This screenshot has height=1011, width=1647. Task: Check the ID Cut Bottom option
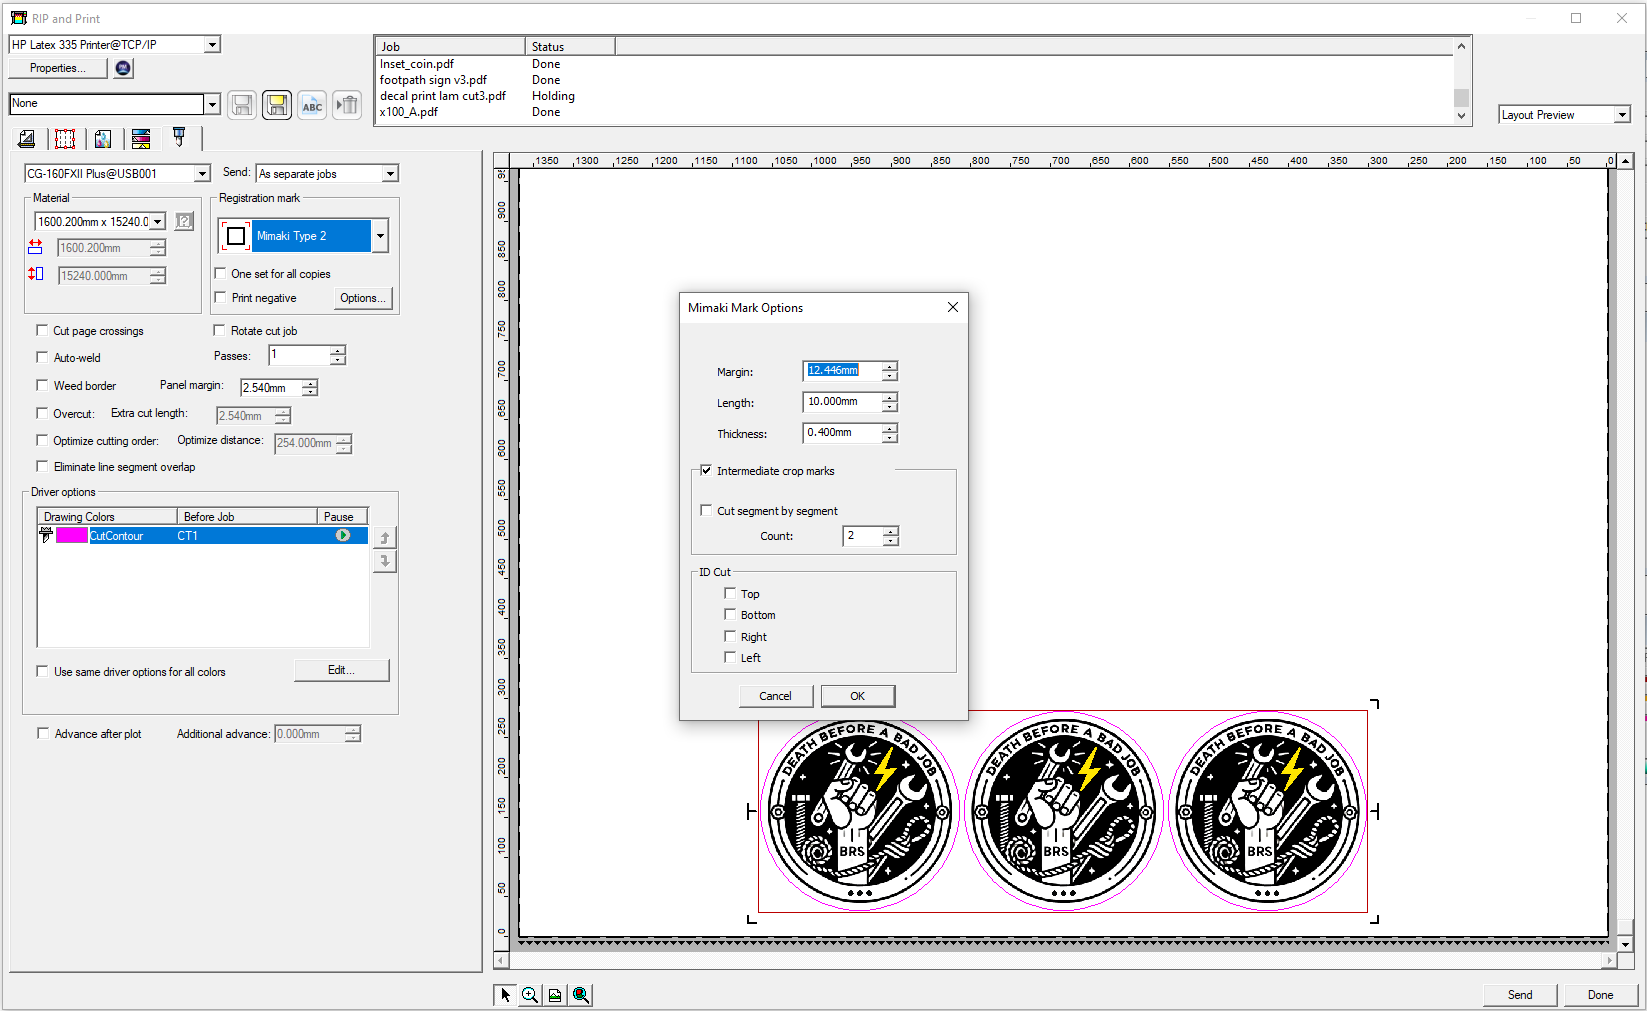pyautogui.click(x=730, y=614)
